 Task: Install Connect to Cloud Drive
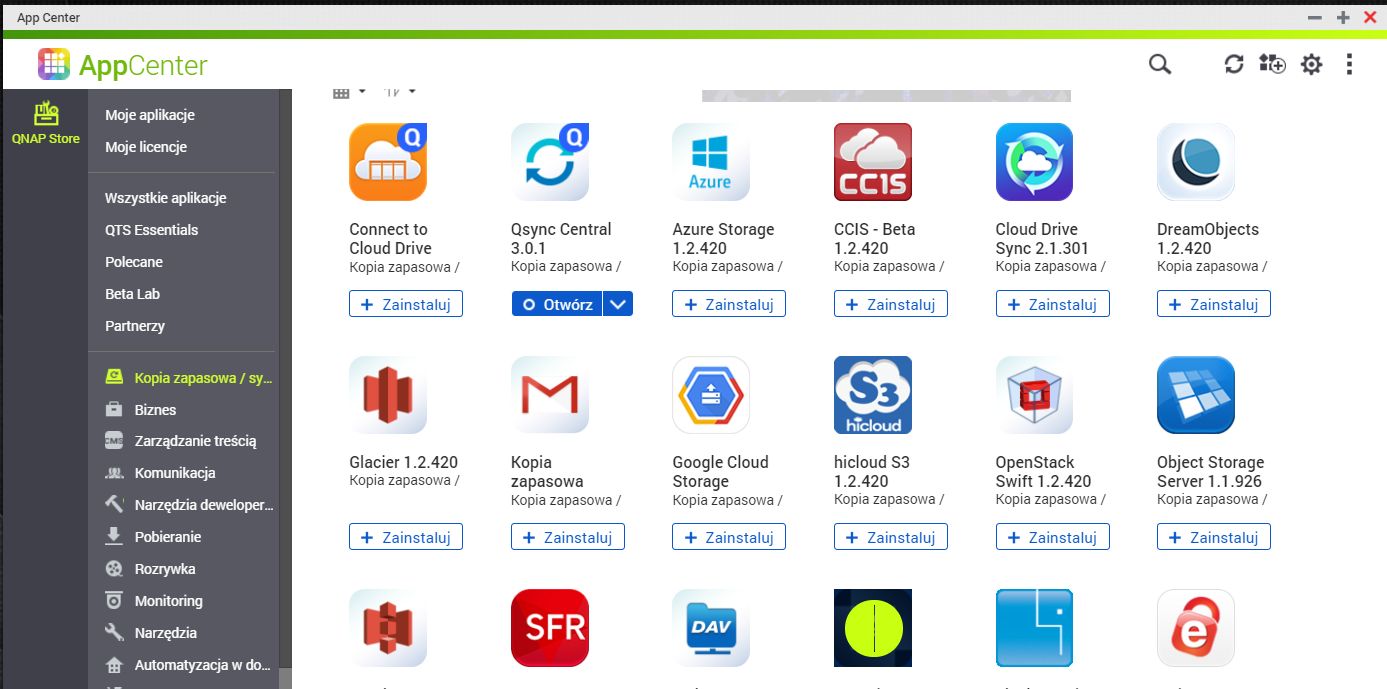click(x=406, y=304)
